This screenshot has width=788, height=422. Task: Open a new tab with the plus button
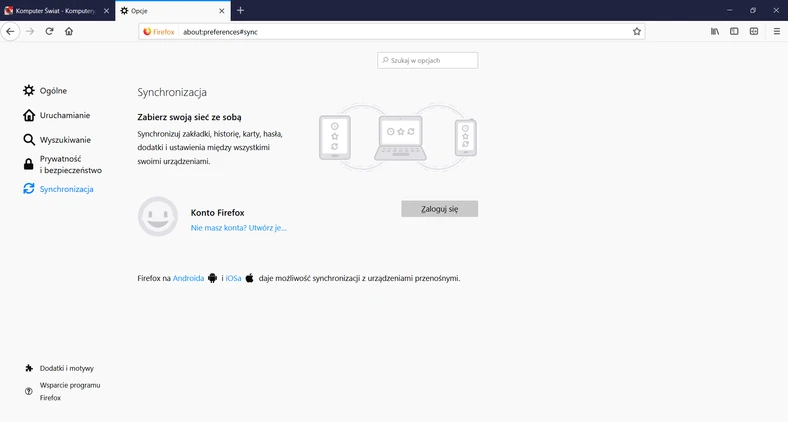240,10
